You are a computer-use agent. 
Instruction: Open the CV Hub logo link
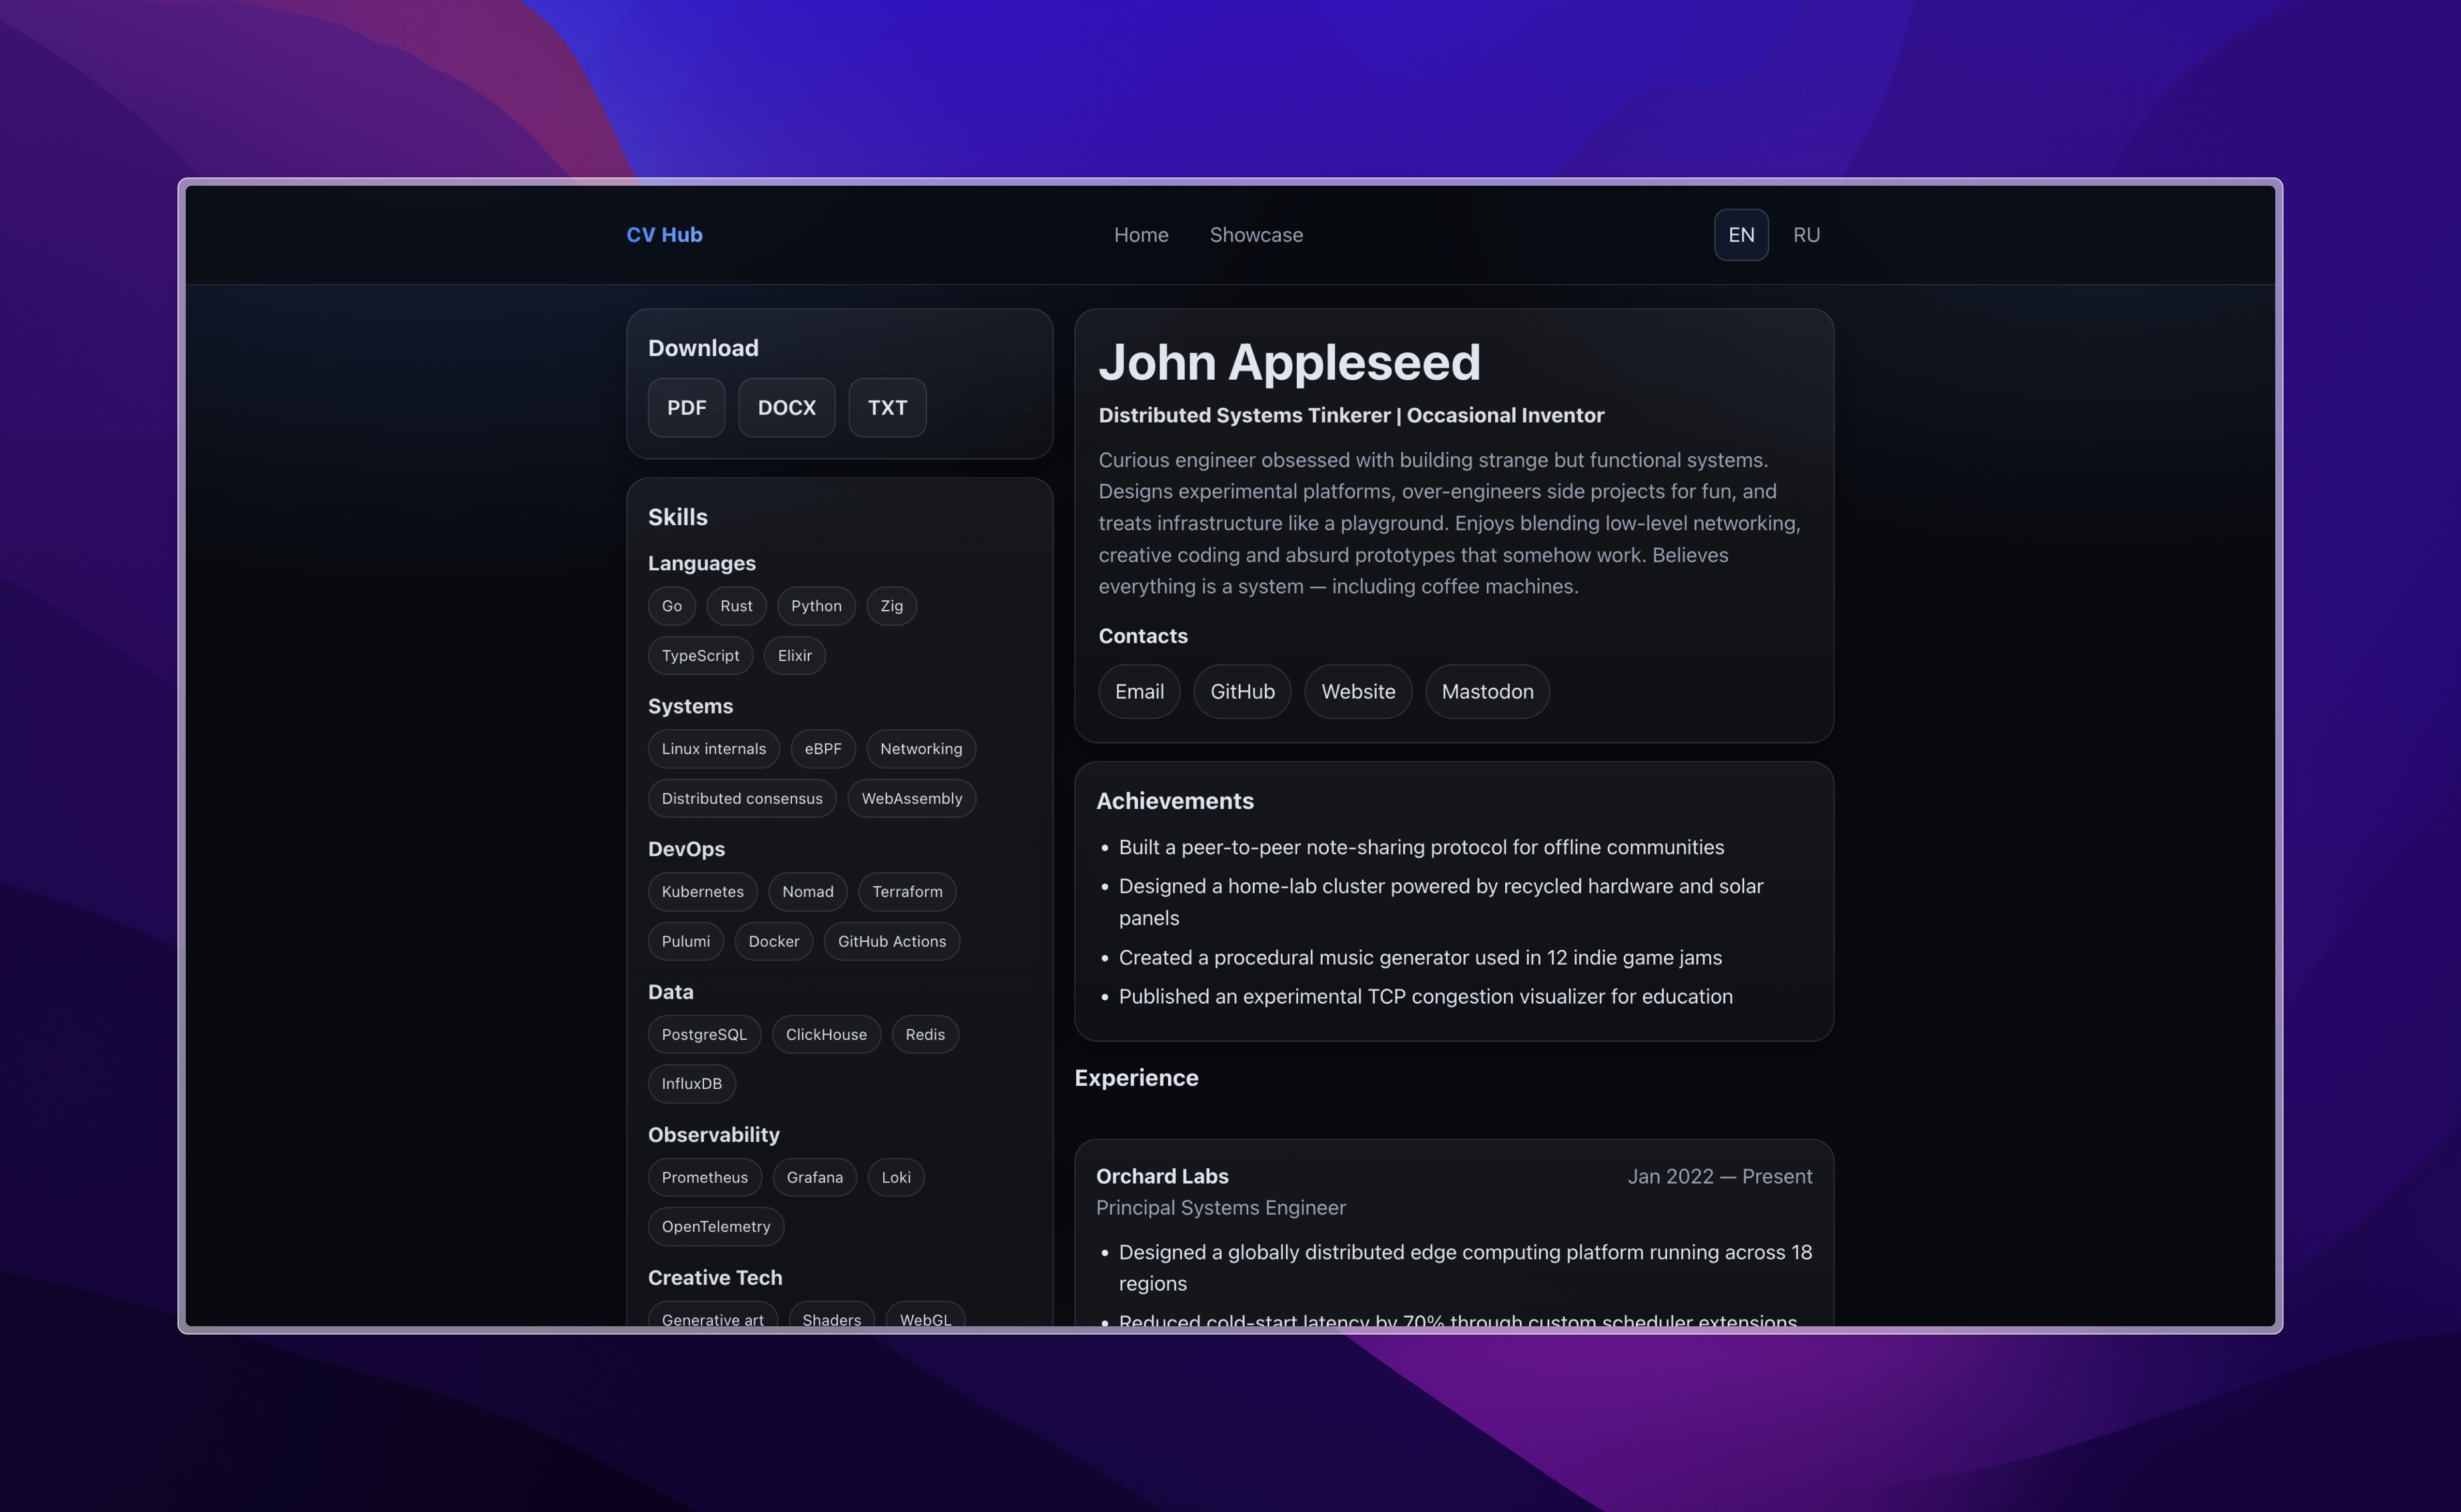tap(664, 235)
